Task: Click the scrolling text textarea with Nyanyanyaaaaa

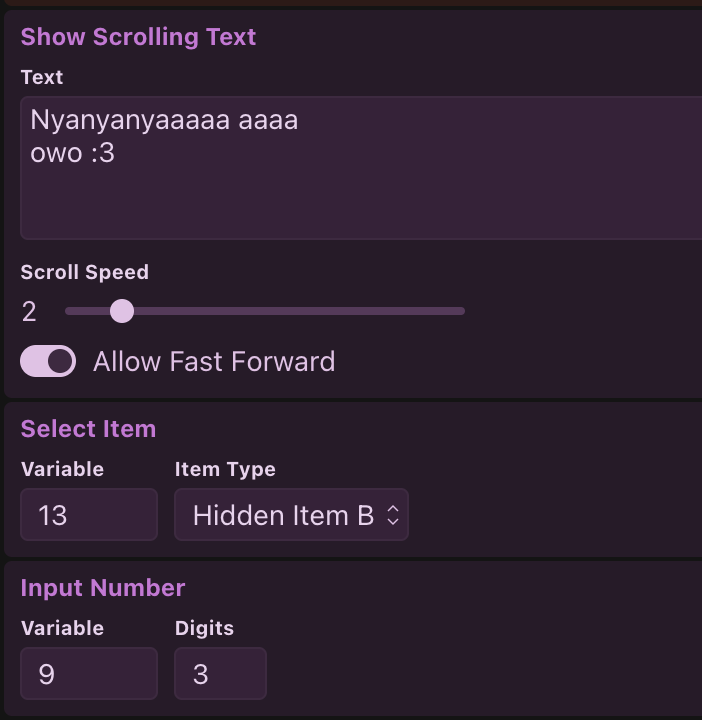Action: [360, 168]
